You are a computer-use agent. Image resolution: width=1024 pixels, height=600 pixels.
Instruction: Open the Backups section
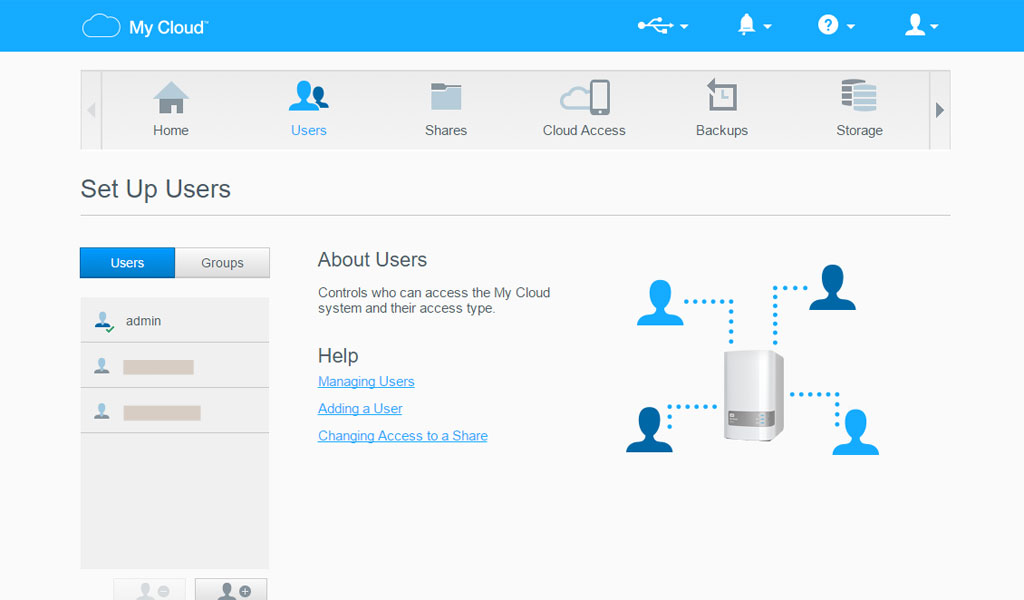pos(722,110)
